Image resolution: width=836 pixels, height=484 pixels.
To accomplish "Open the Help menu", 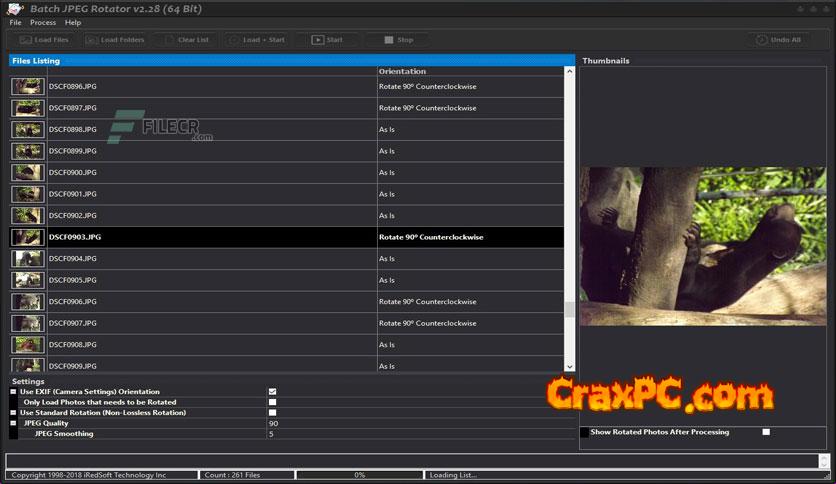I will tap(73, 22).
